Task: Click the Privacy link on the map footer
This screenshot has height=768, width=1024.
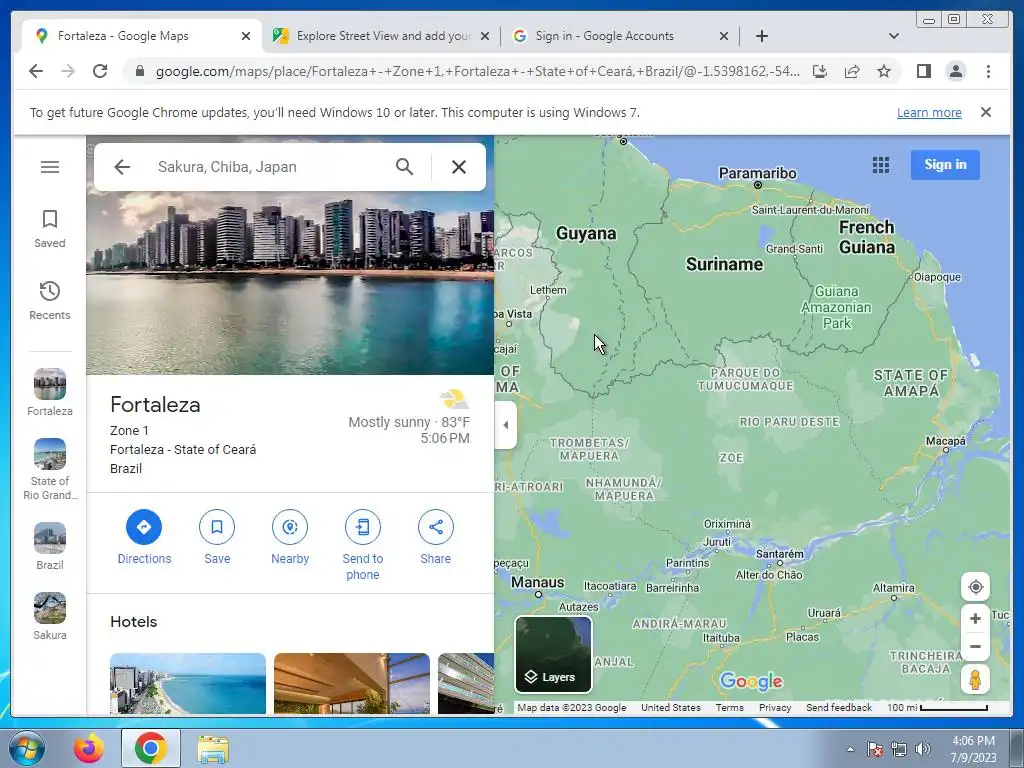Action: point(775,707)
